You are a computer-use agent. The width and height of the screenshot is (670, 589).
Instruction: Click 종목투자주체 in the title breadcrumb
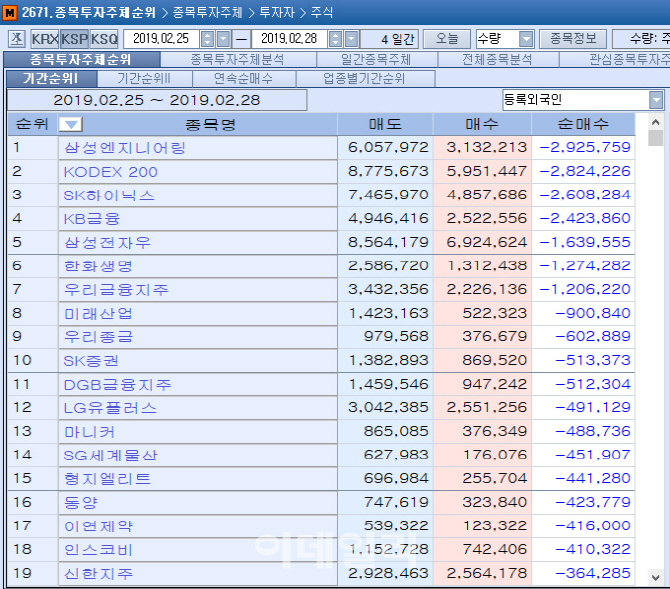pyautogui.click(x=207, y=12)
